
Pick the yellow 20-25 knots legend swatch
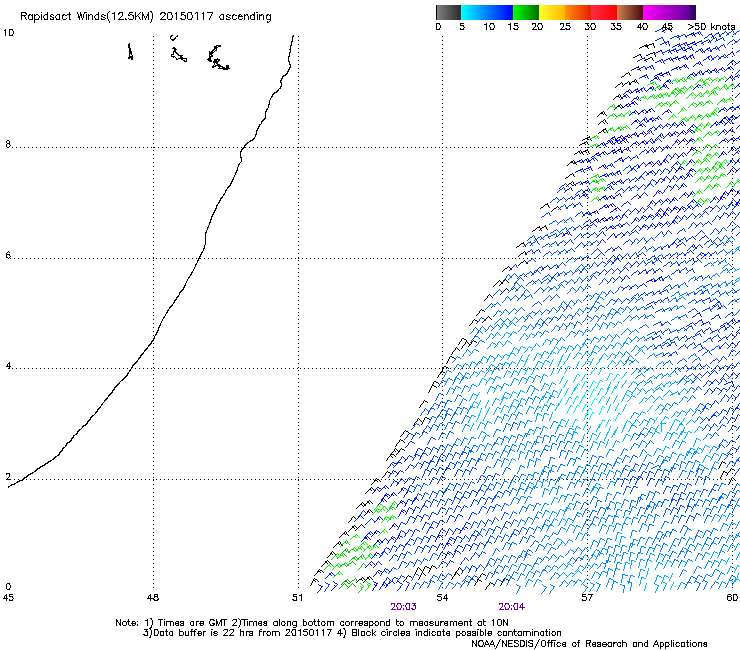pyautogui.click(x=552, y=12)
